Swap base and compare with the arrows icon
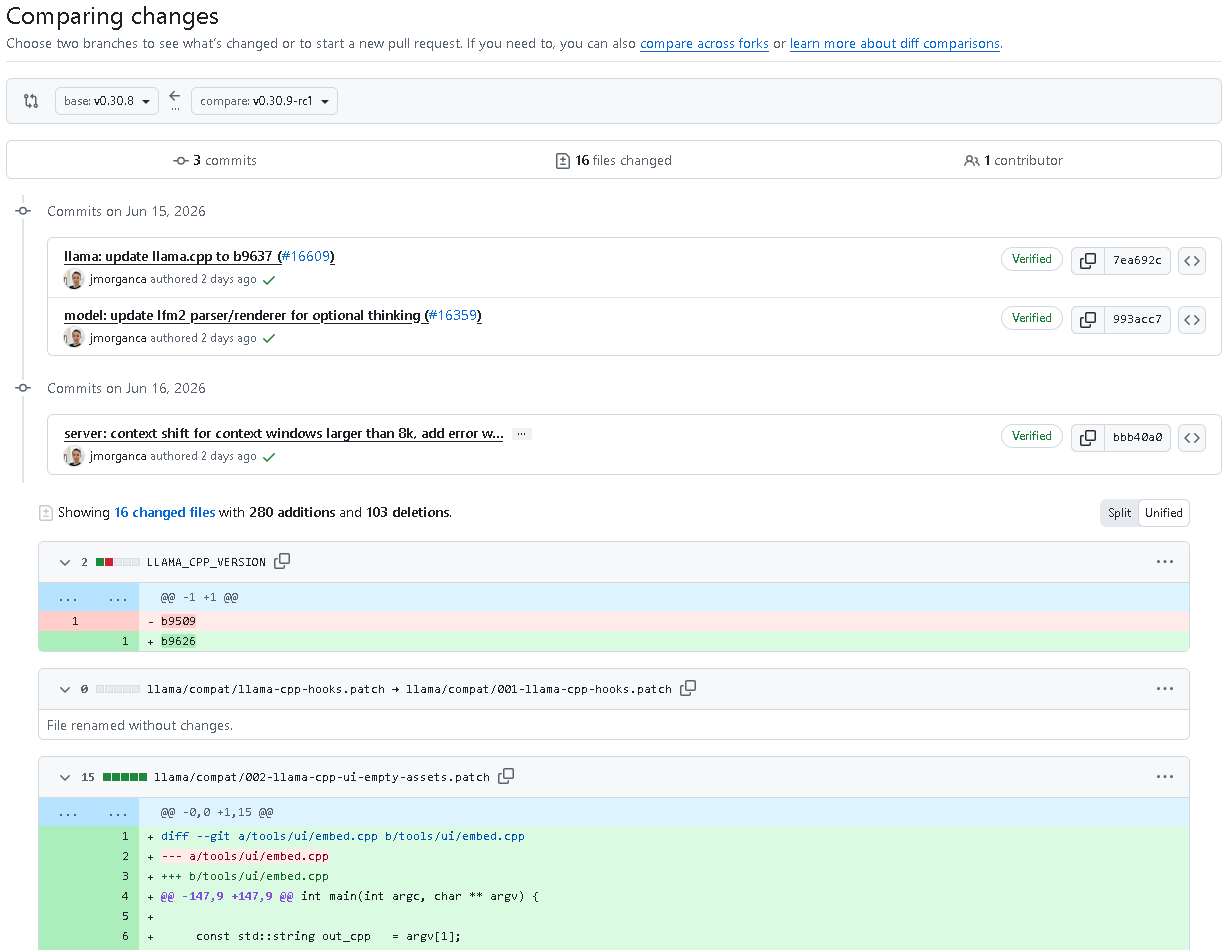1223x950 pixels. tap(31, 101)
